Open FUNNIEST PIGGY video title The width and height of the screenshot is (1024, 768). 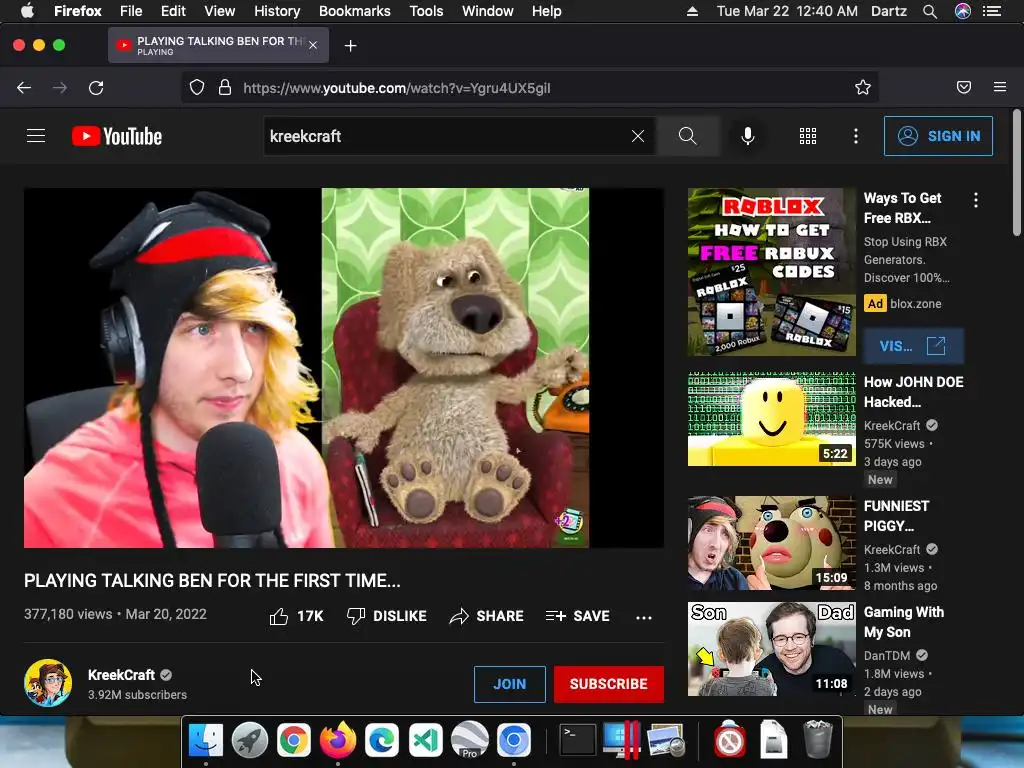click(897, 516)
